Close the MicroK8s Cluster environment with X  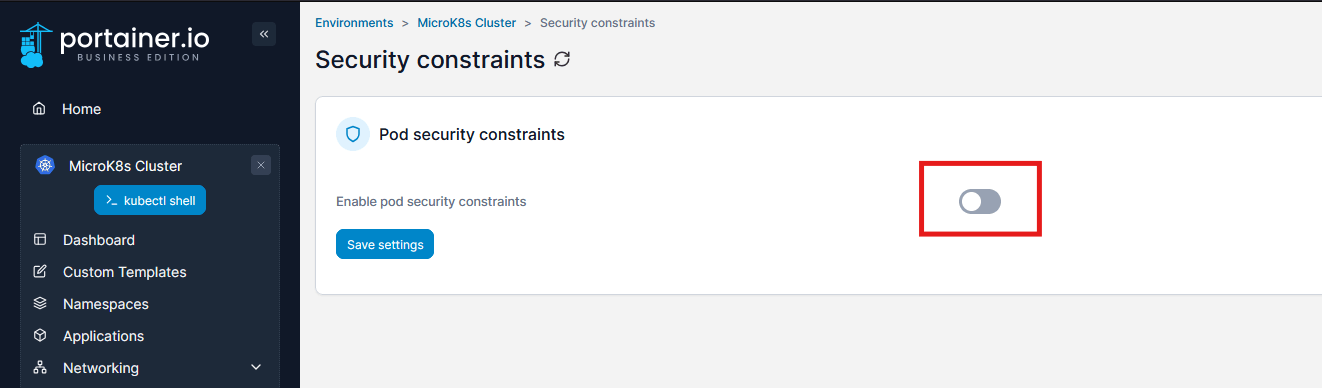(261, 166)
